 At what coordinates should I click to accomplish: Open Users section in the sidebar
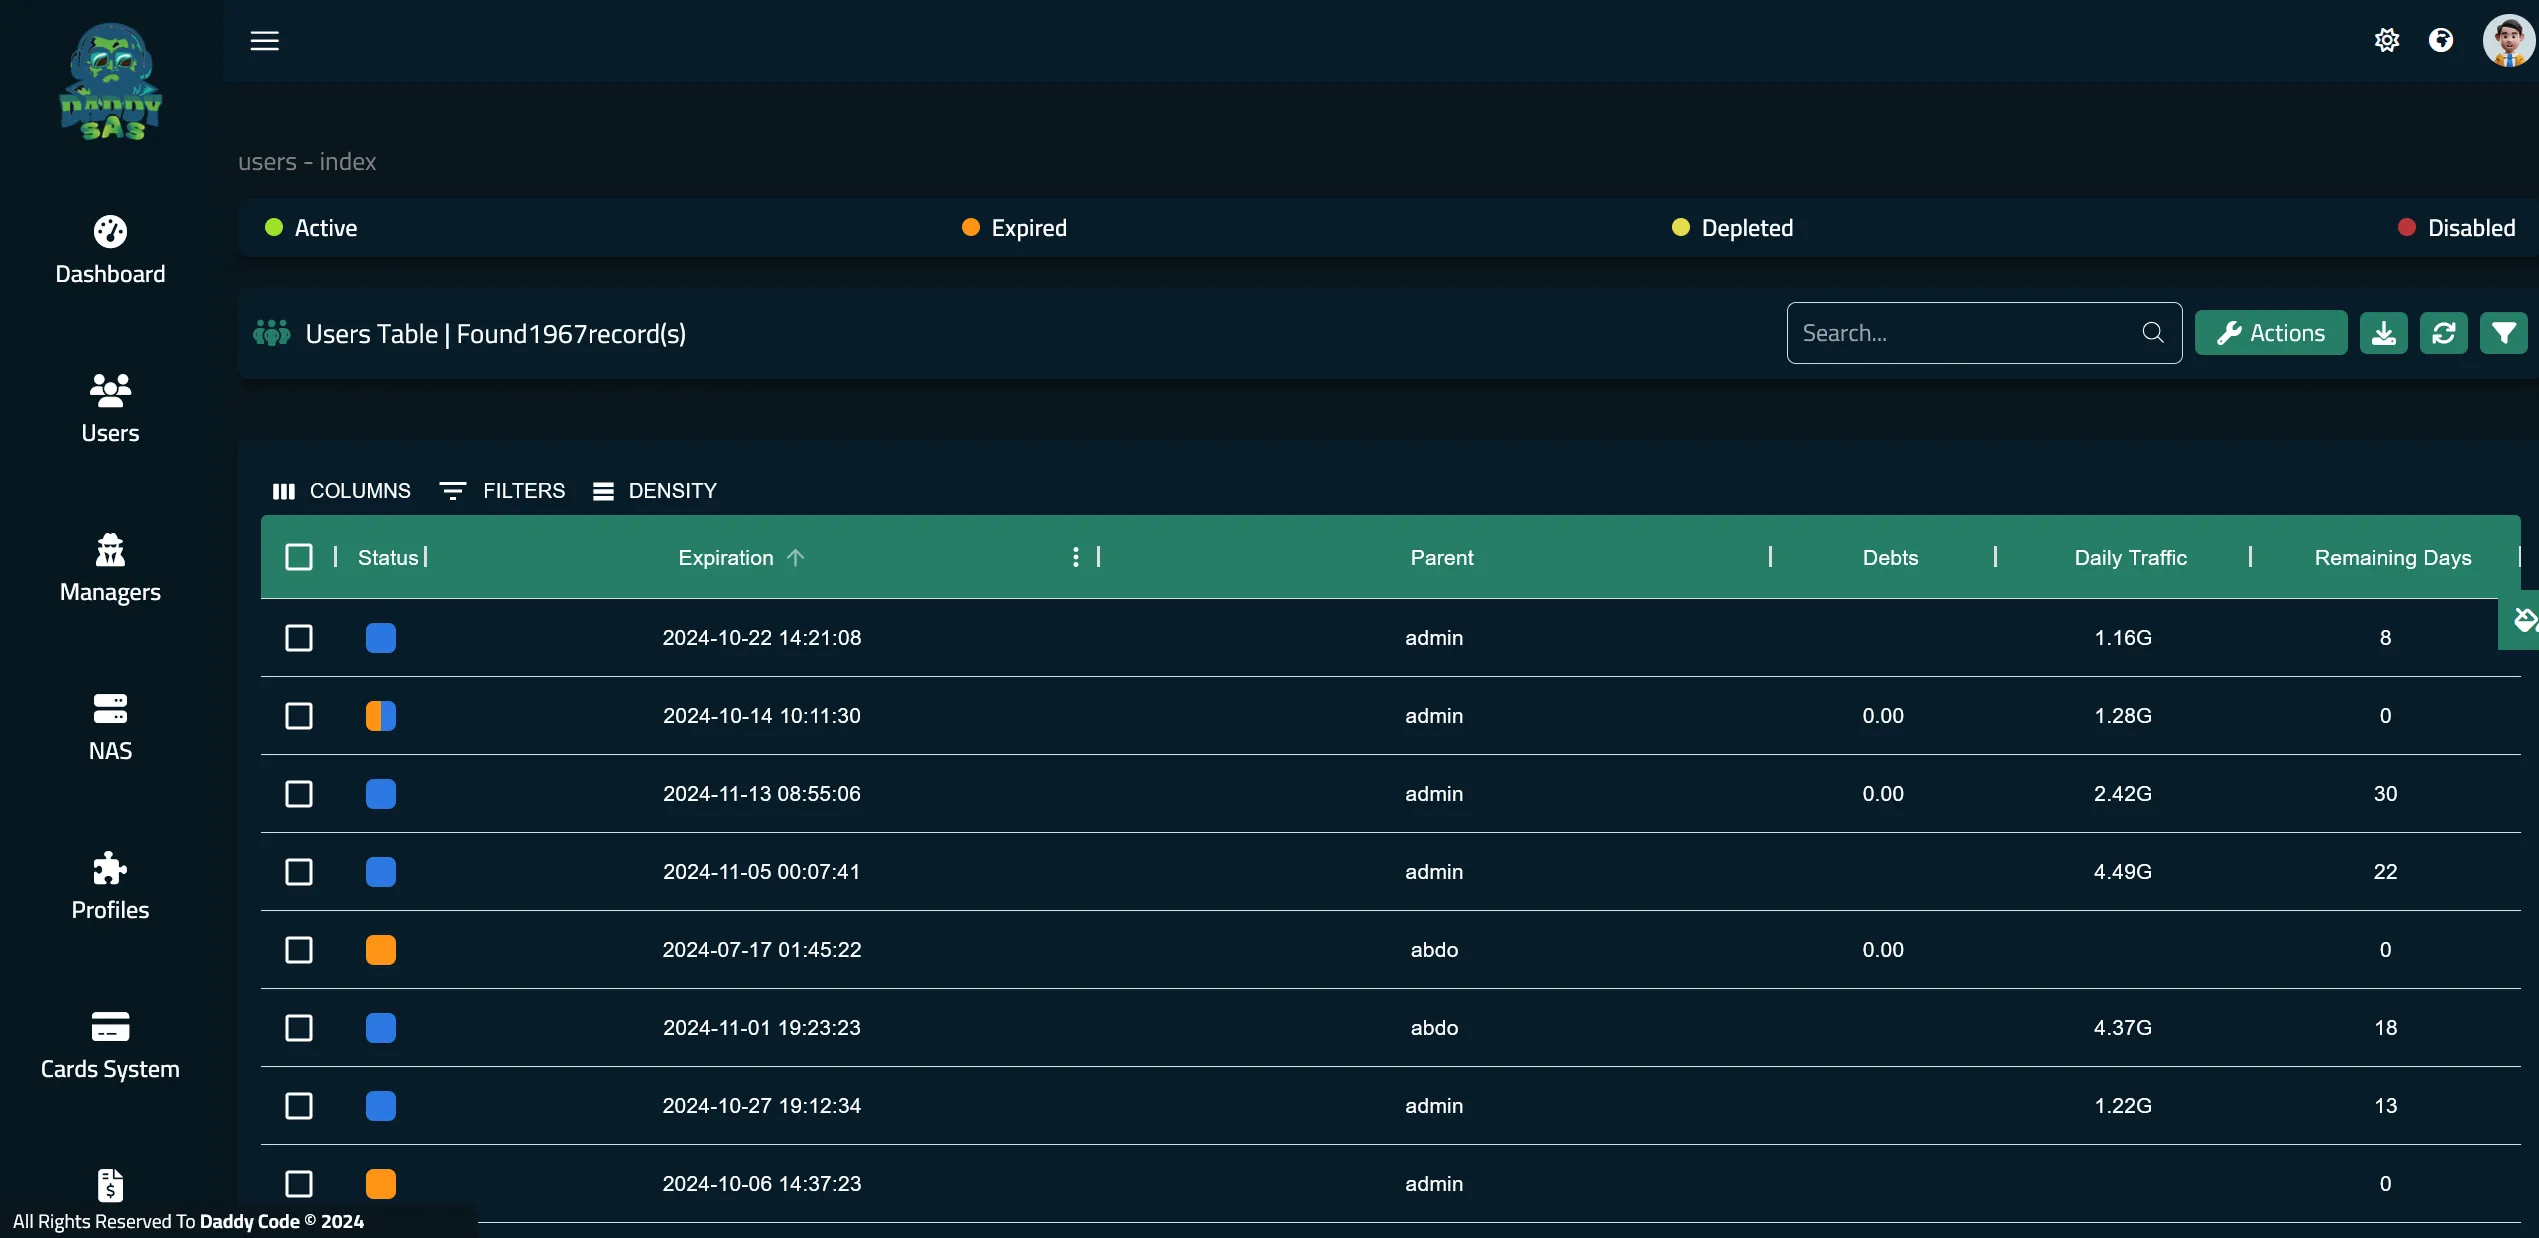pos(110,409)
